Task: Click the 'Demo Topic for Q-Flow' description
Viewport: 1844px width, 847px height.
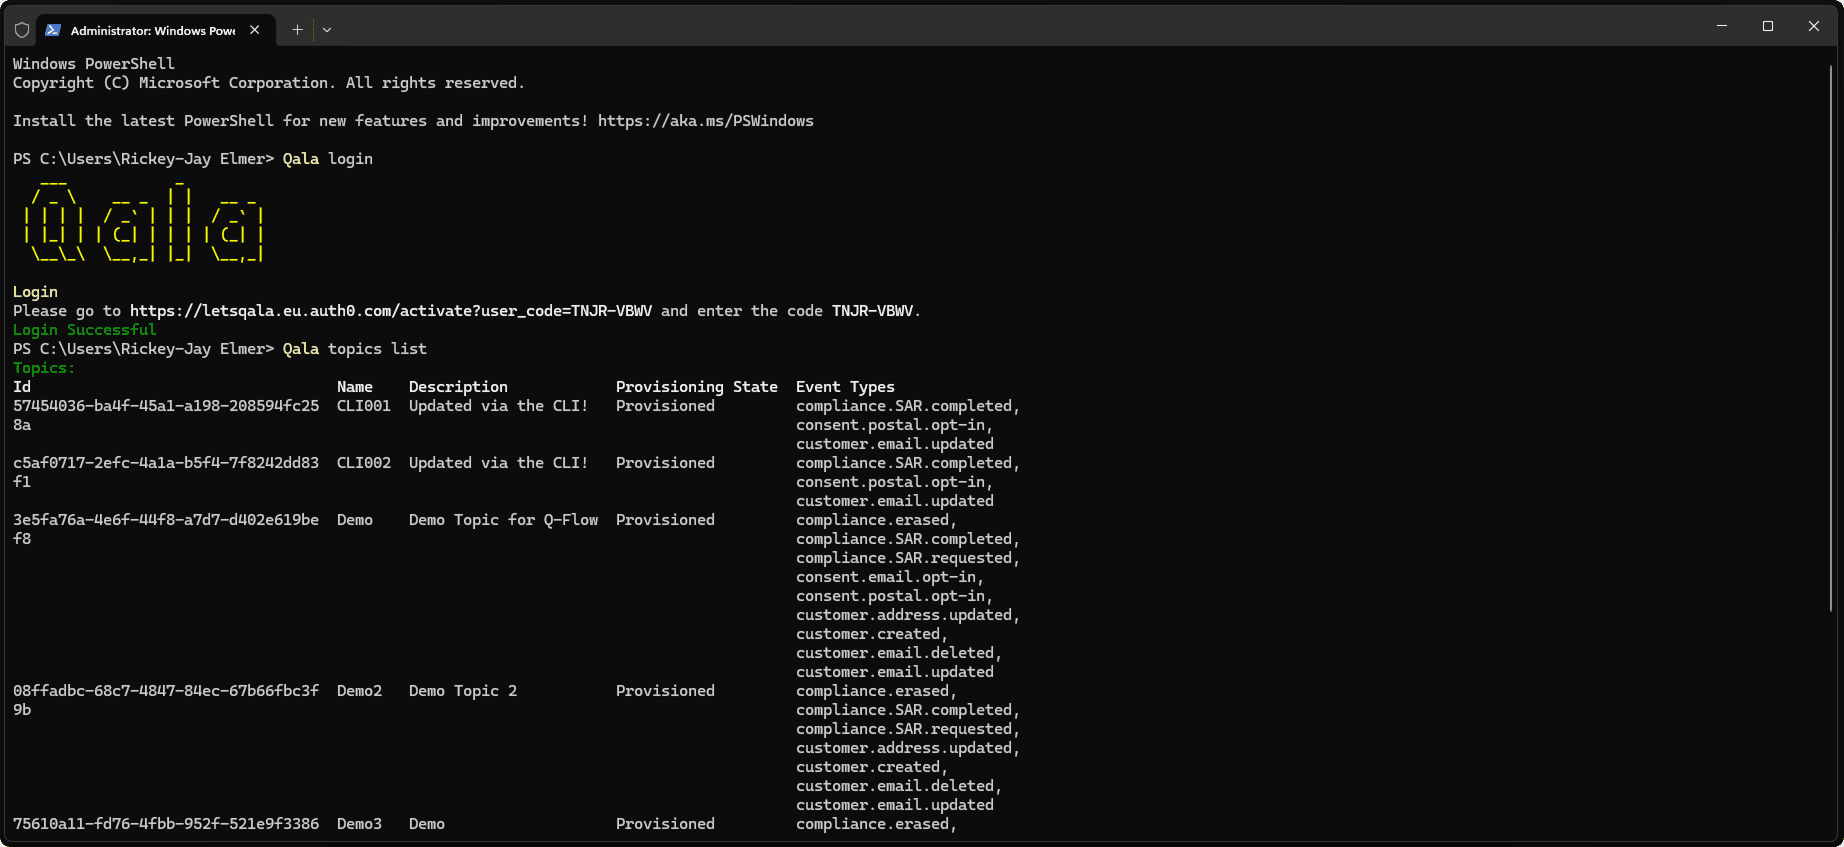Action: pos(503,520)
